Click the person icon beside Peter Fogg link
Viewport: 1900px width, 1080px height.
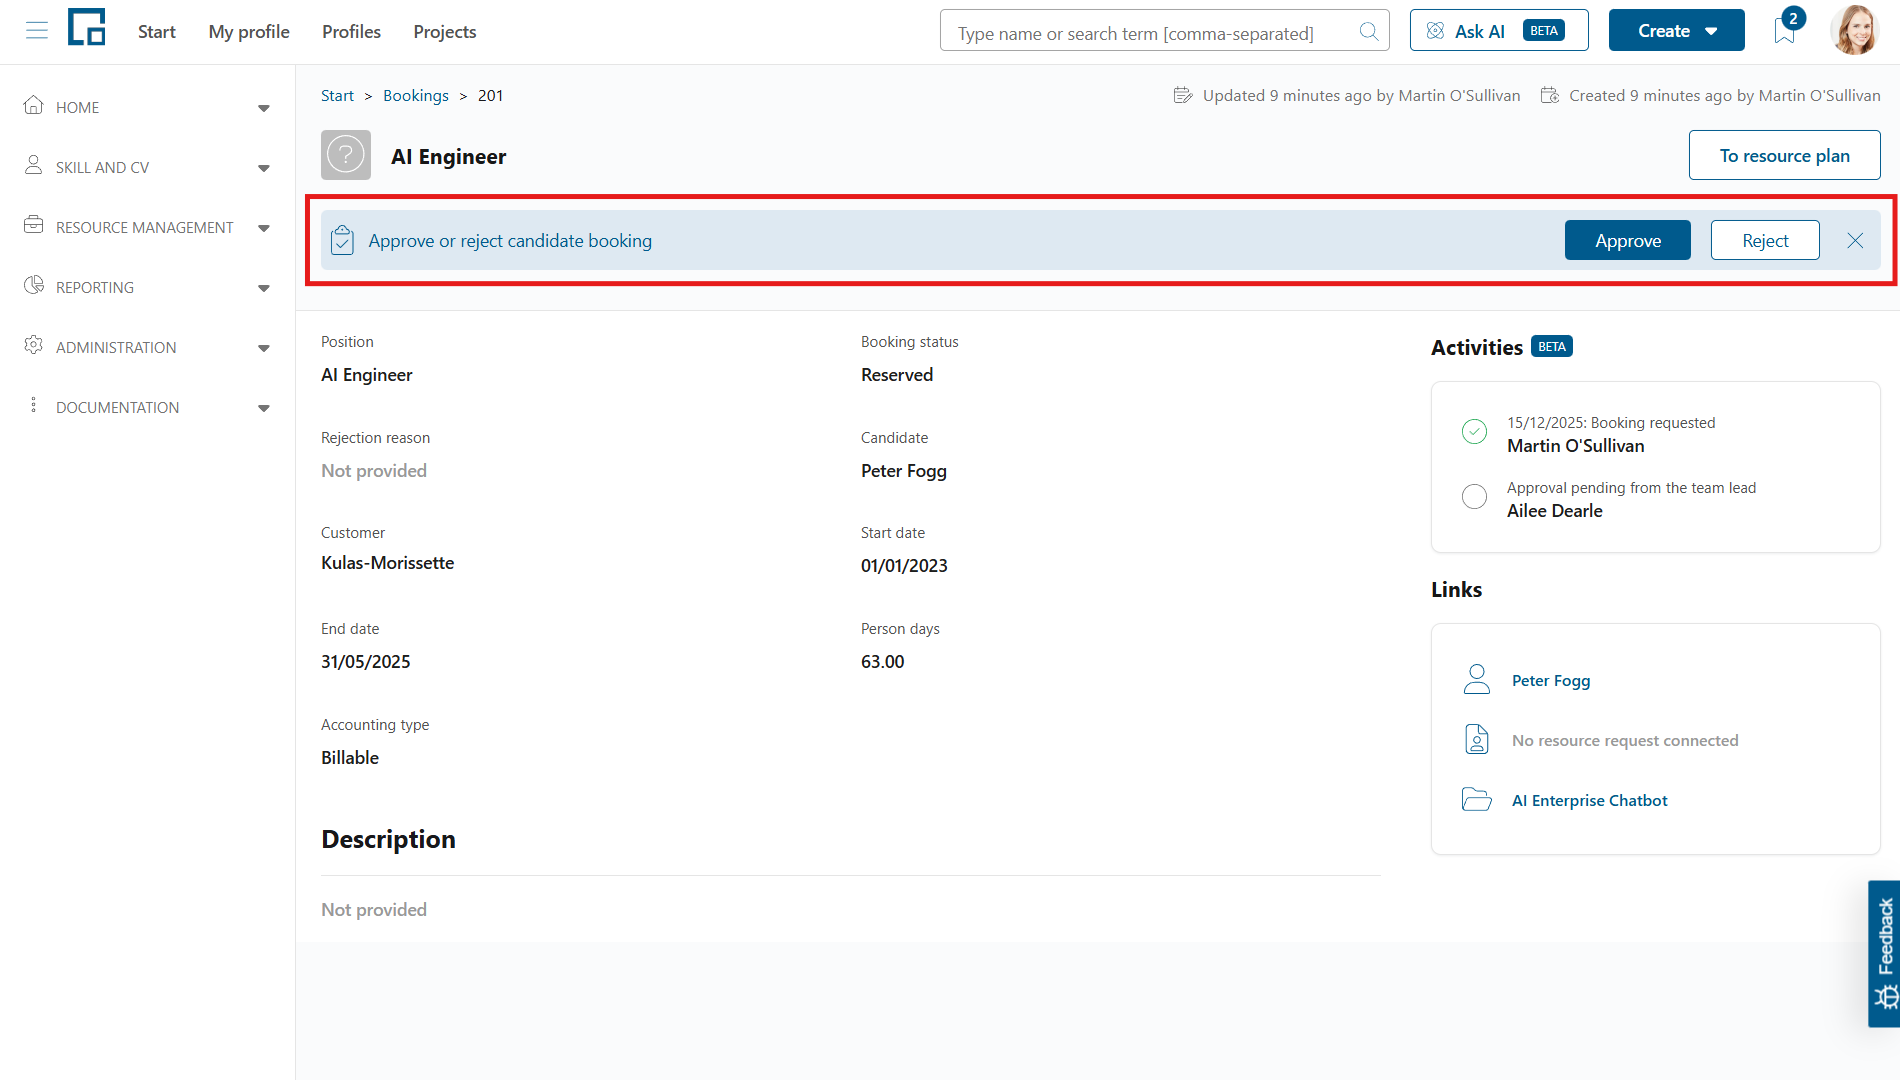point(1477,680)
